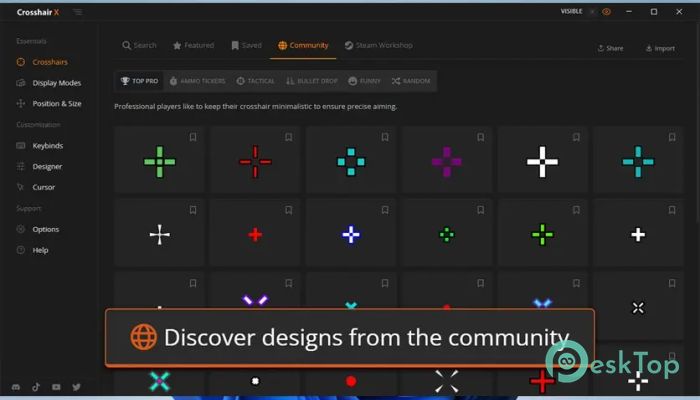This screenshot has height=400, width=700.
Task: Select the red outlined gap crosshair
Action: coord(255,162)
